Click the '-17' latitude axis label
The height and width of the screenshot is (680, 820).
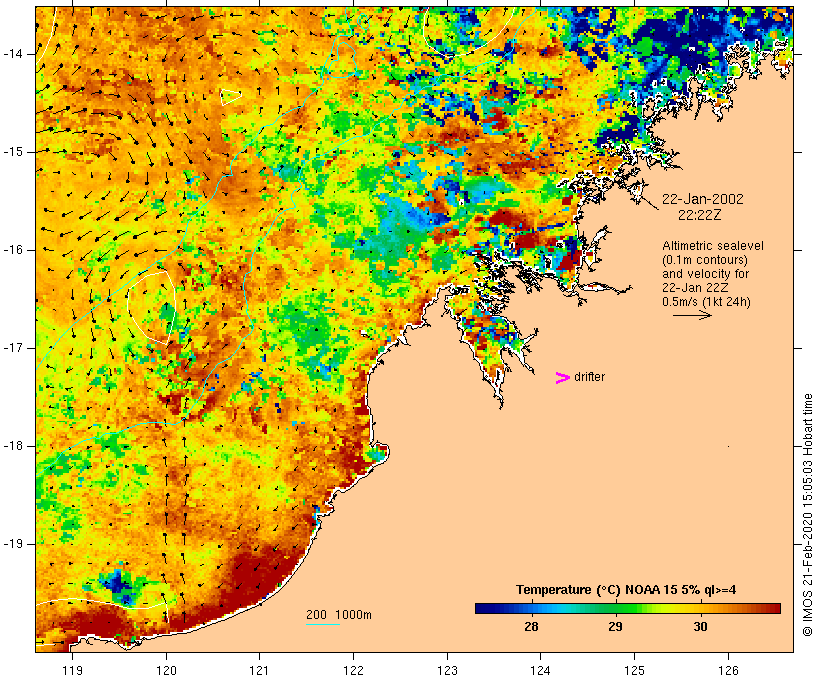coord(13,348)
